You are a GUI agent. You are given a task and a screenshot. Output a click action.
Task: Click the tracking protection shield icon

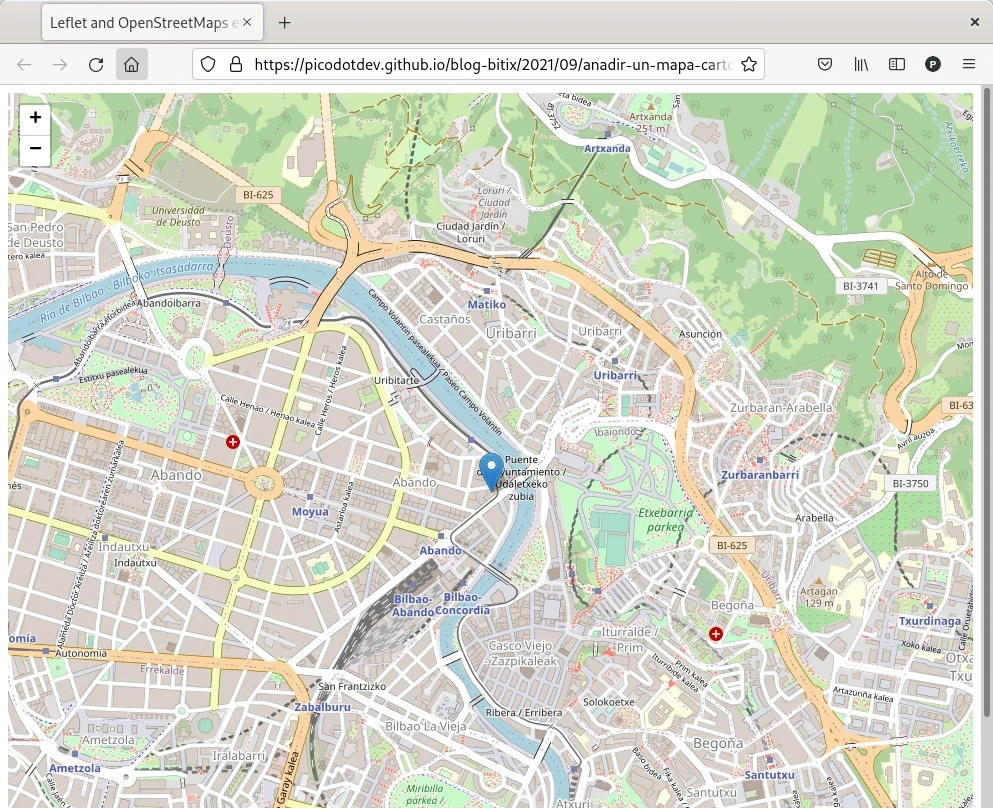208,64
